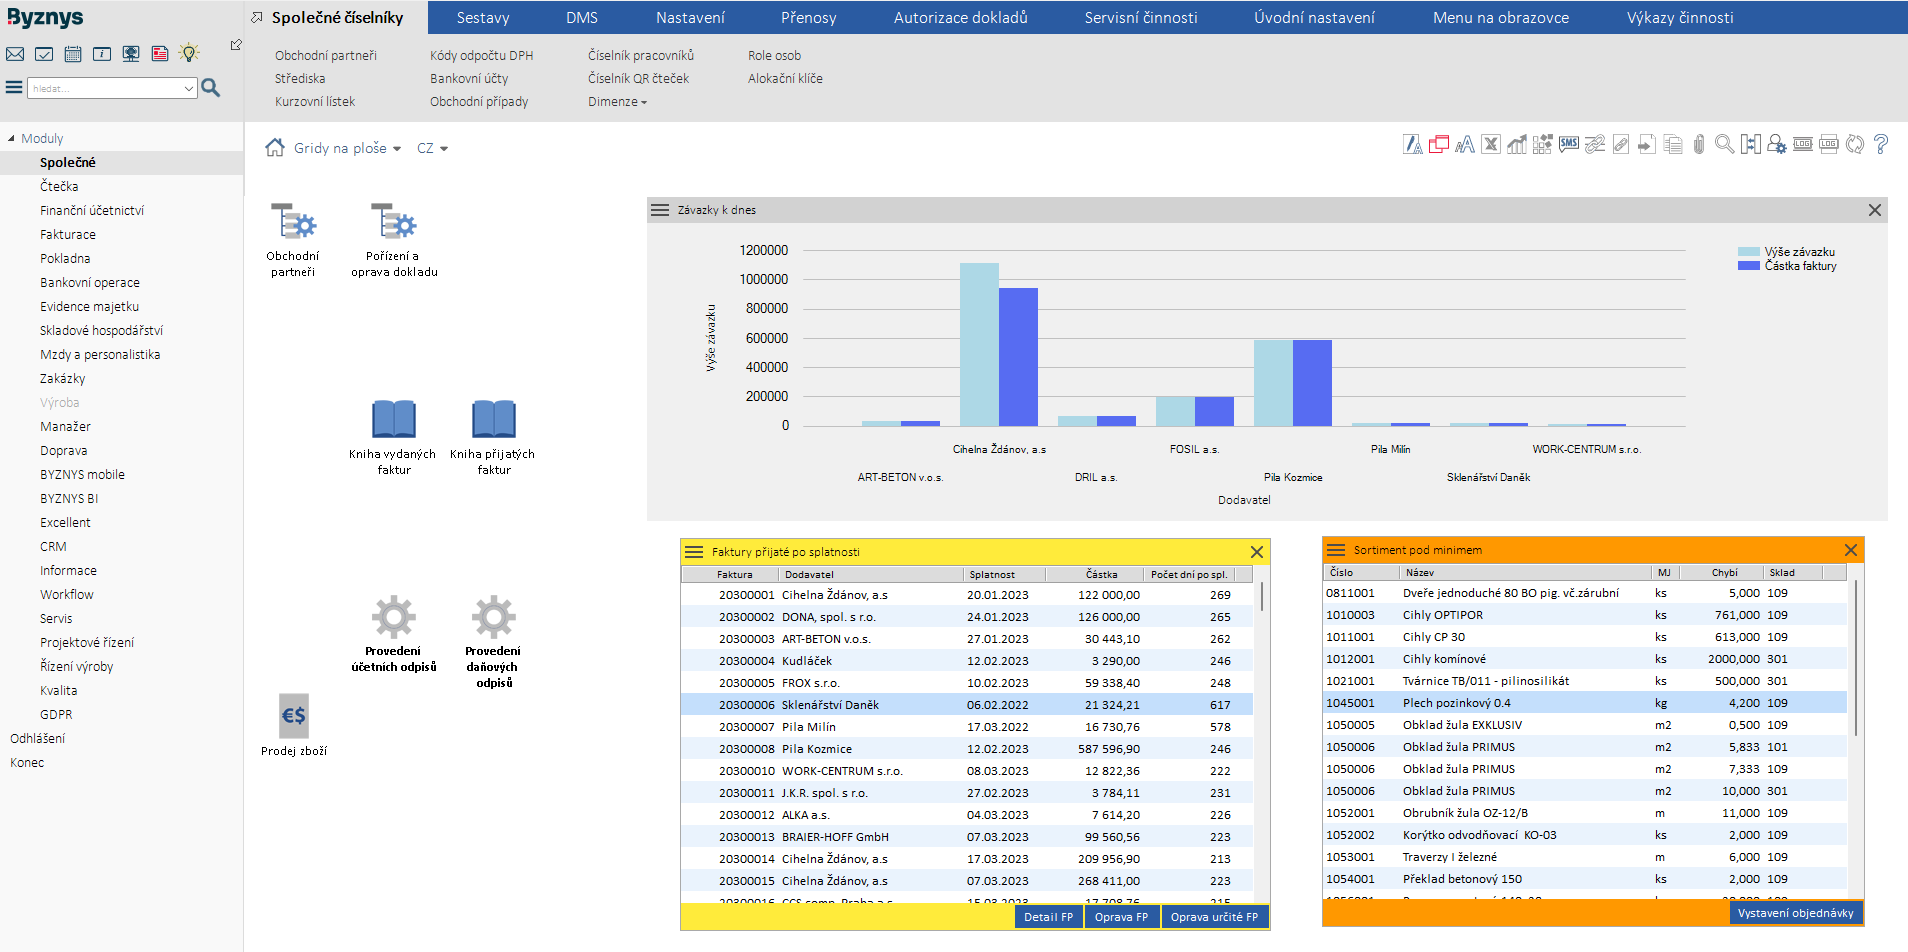This screenshot has height=952, width=1908.
Task: Click the refresh arrows toolbar icon
Action: [1855, 144]
